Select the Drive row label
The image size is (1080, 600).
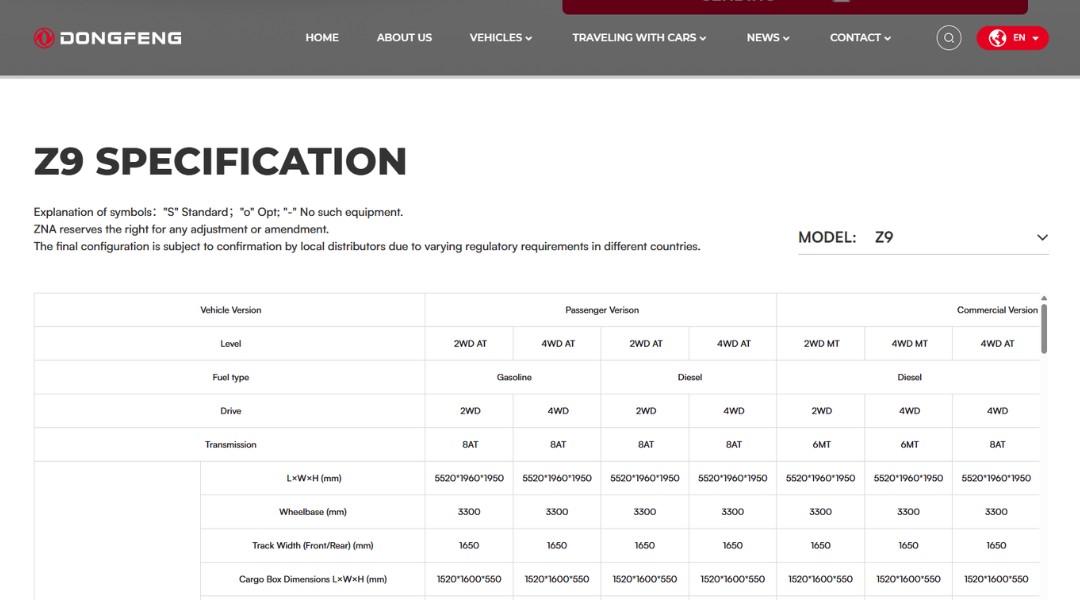(231, 411)
